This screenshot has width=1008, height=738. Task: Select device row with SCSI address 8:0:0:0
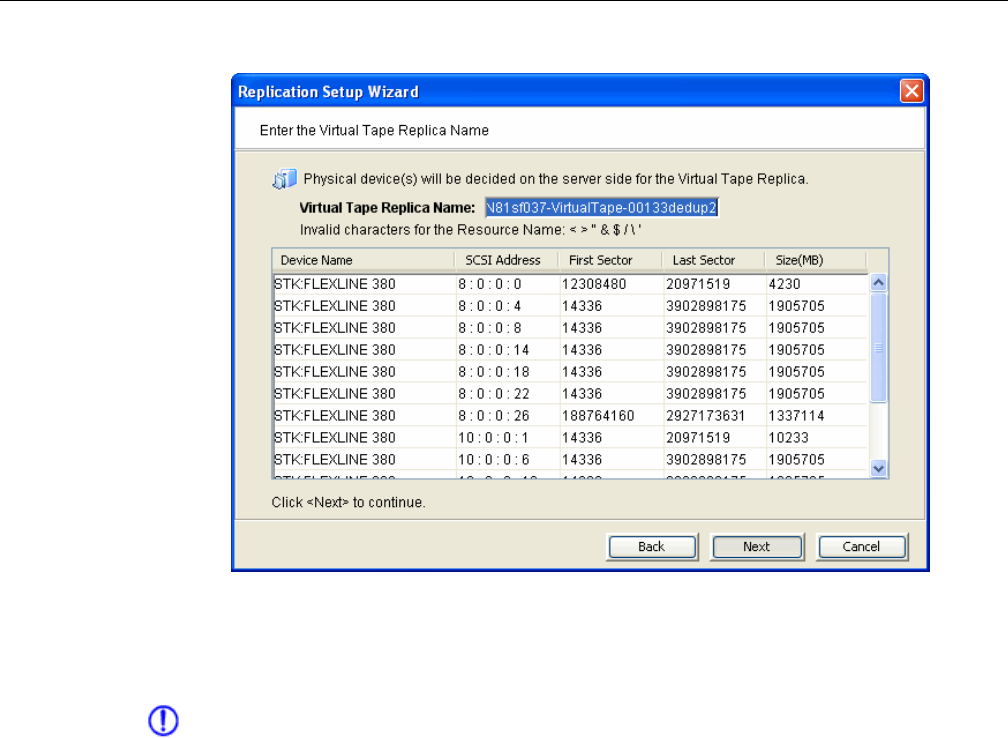tap(570, 284)
